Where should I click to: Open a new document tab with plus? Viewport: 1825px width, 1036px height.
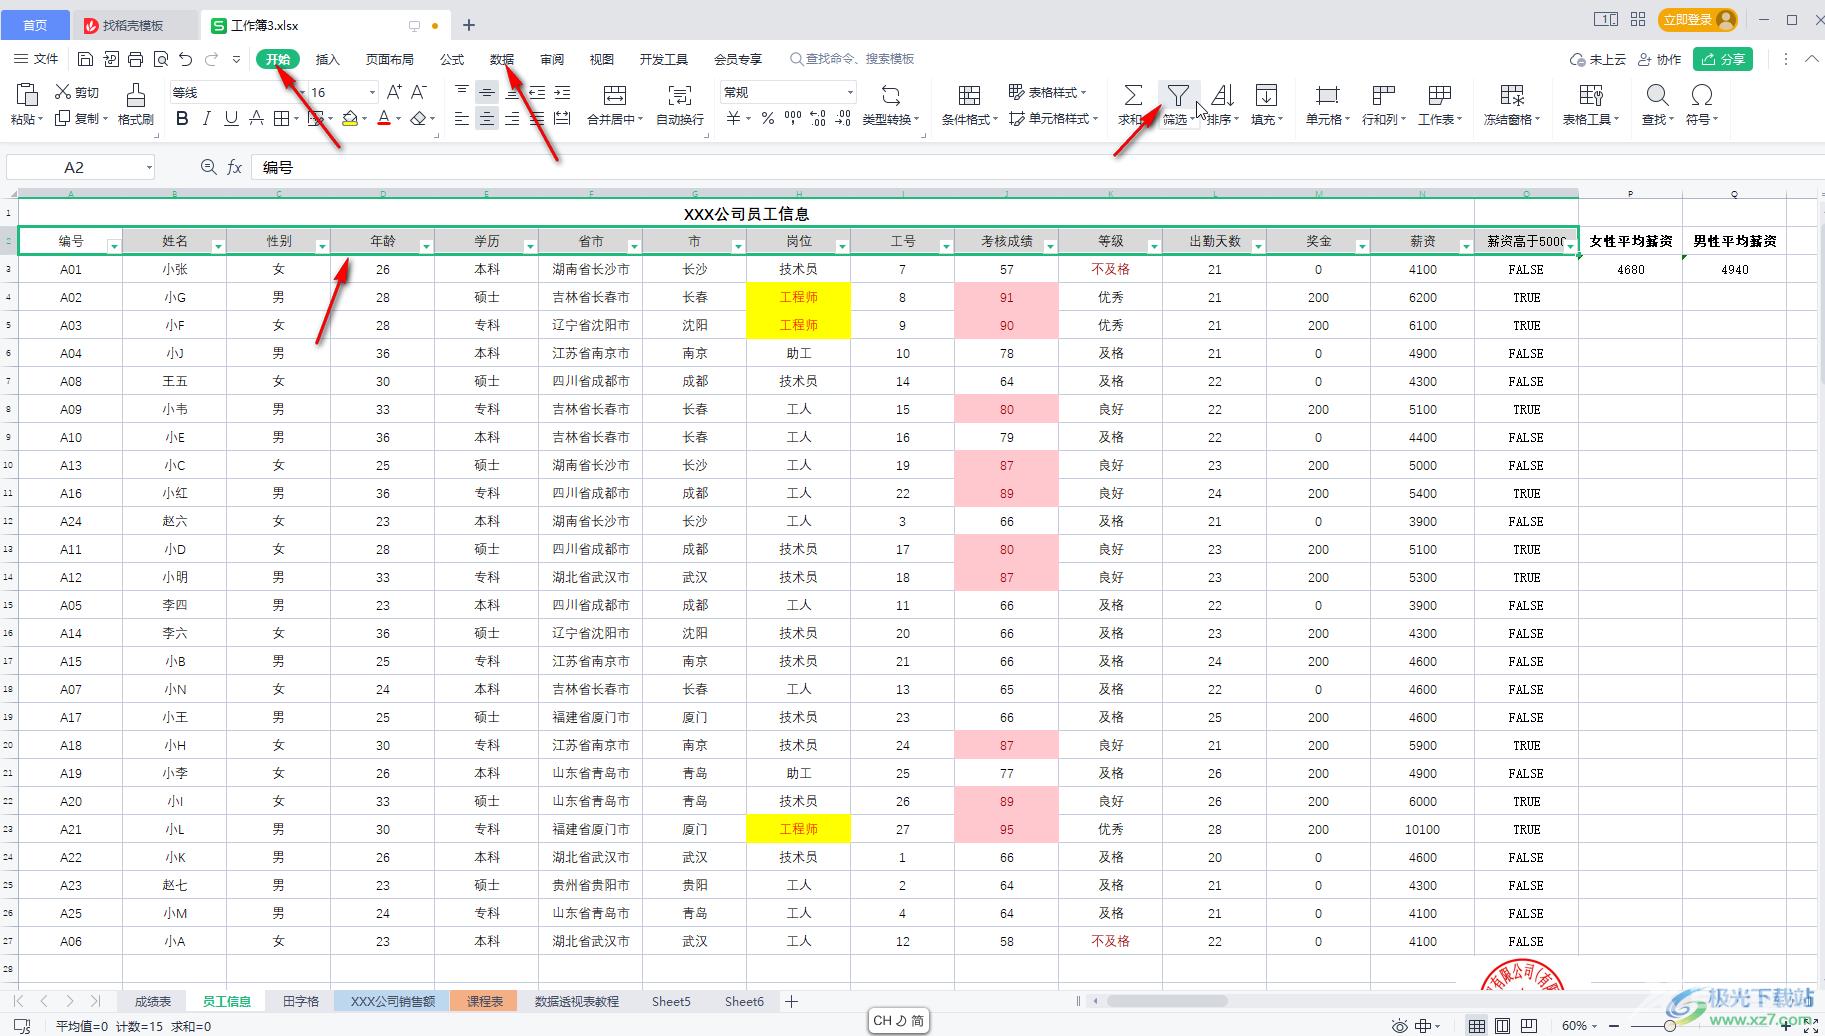tap(469, 25)
